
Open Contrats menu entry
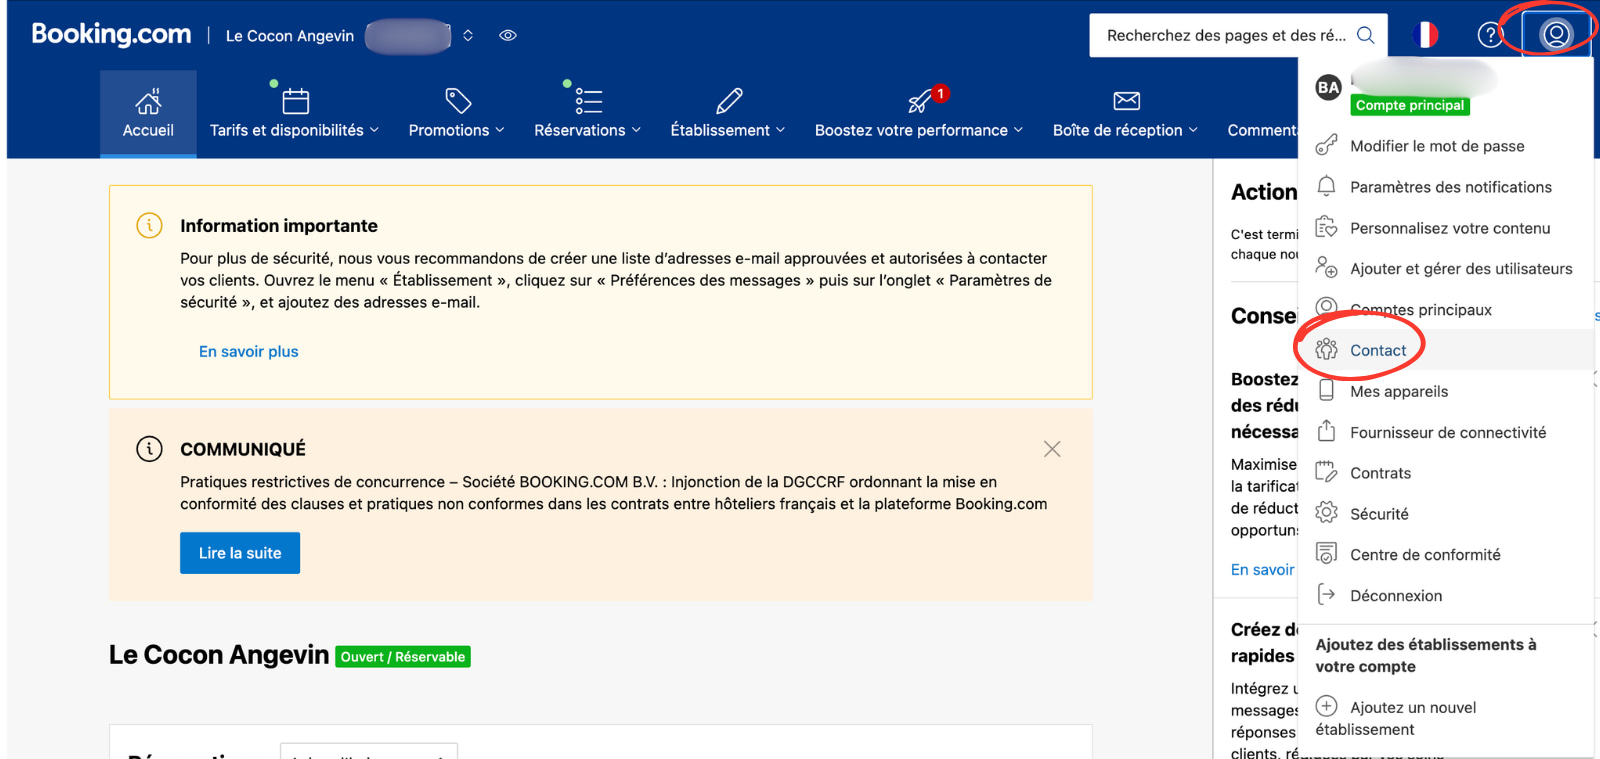point(1380,473)
